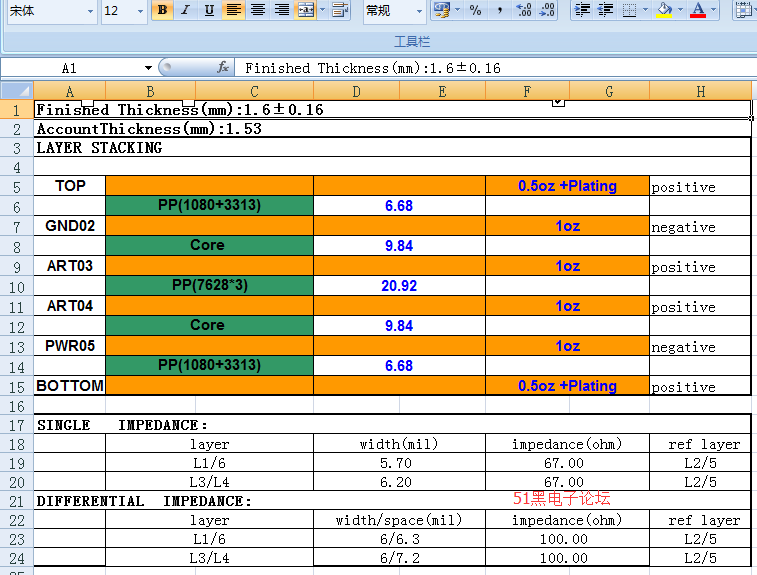
Task: Click the toolbar group label 工具栏
Action: (412, 42)
